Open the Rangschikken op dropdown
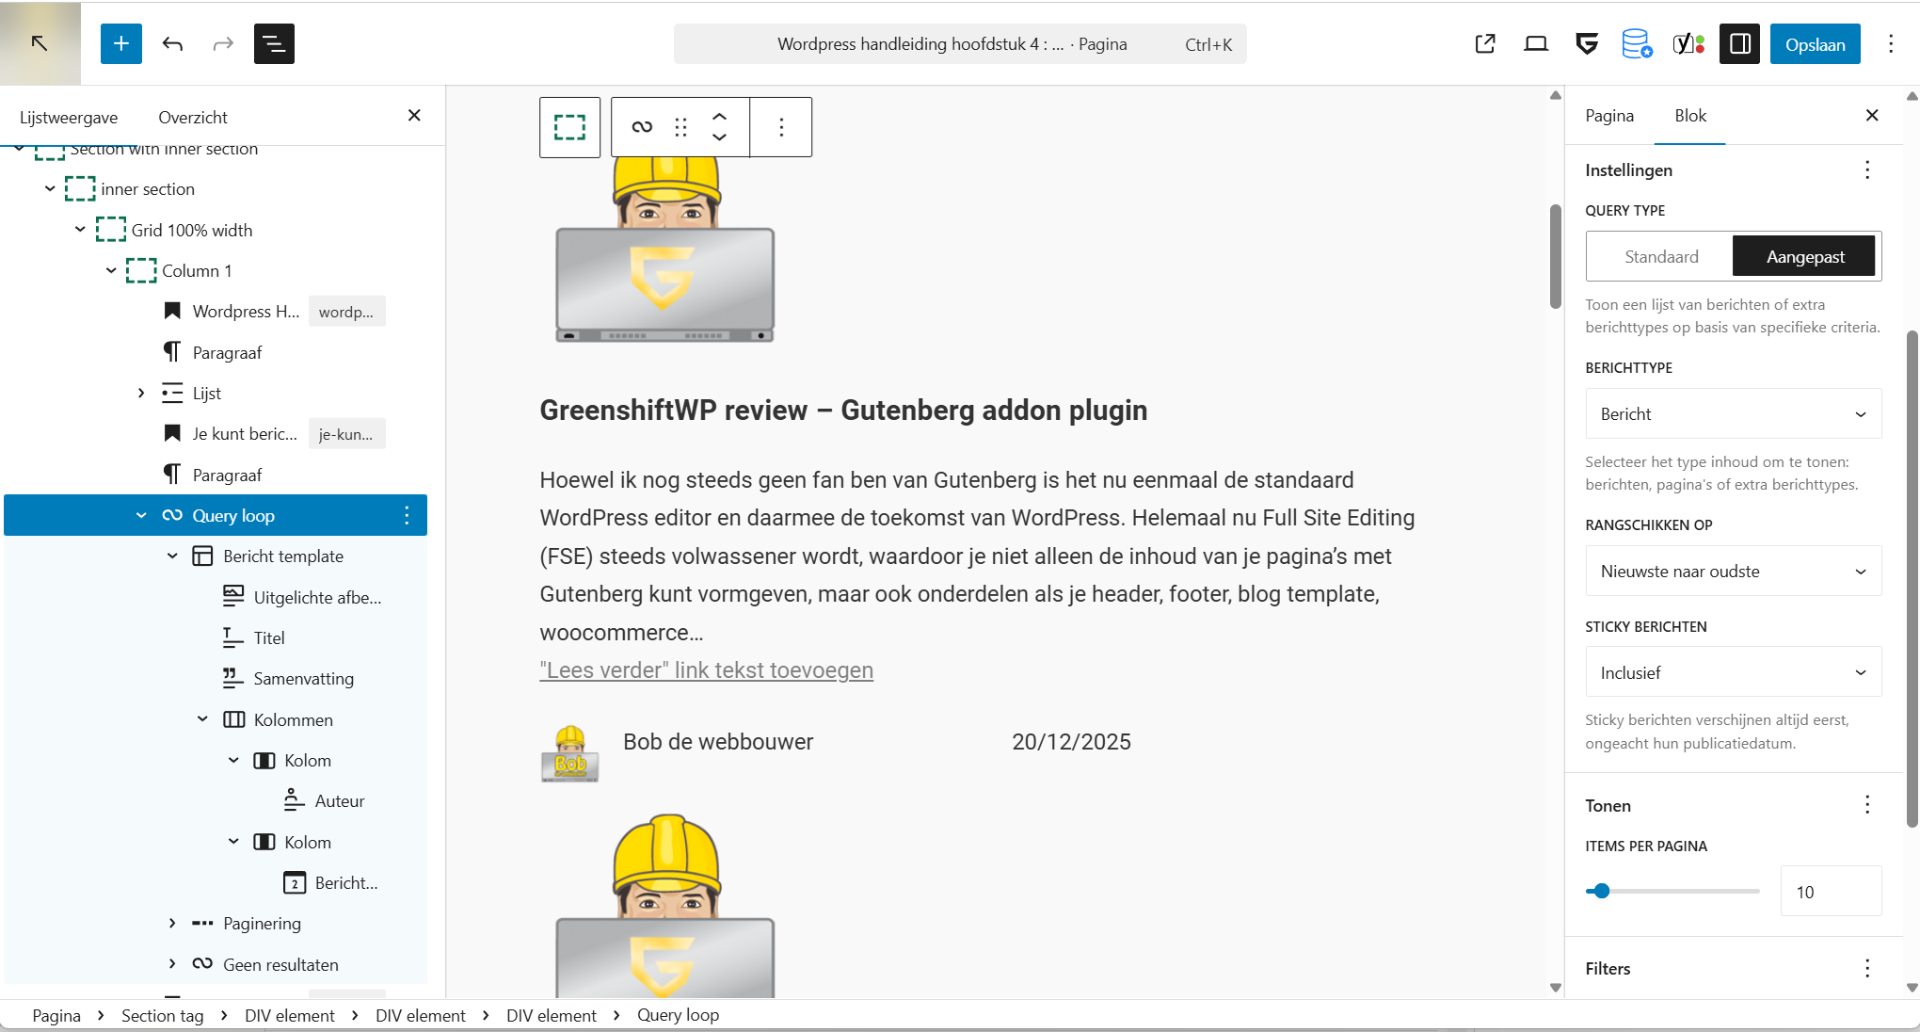Screen dimensions: 1920x1032 pos(1733,572)
